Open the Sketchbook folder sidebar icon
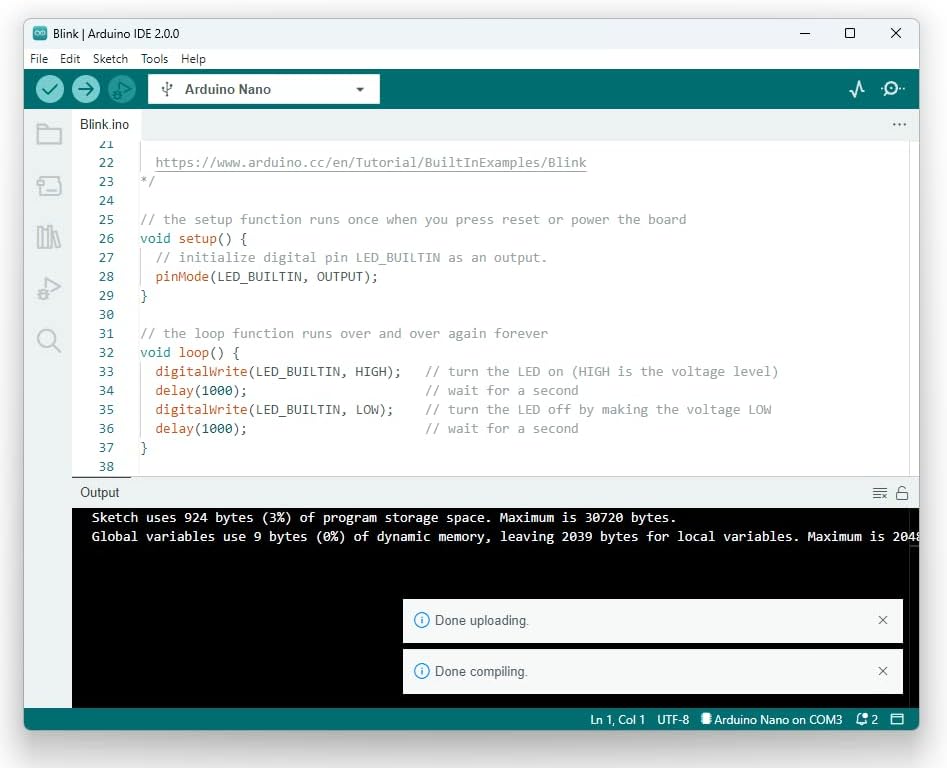 [x=49, y=134]
